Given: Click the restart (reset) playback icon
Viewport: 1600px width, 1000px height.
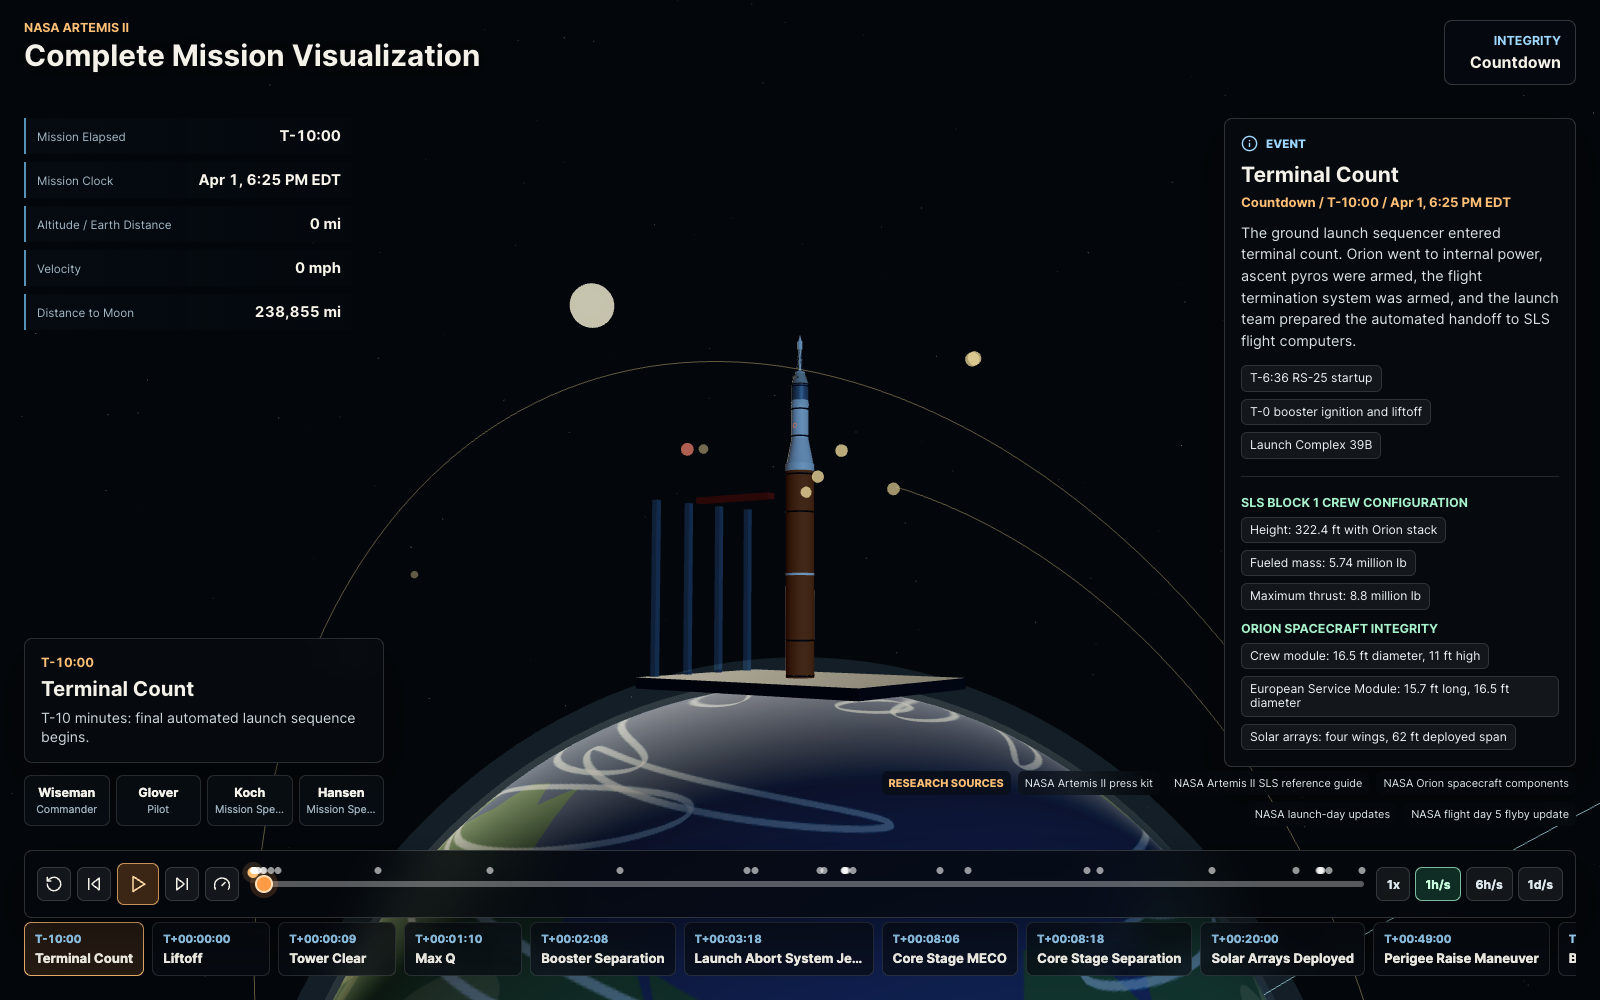Looking at the screenshot, I should (54, 884).
